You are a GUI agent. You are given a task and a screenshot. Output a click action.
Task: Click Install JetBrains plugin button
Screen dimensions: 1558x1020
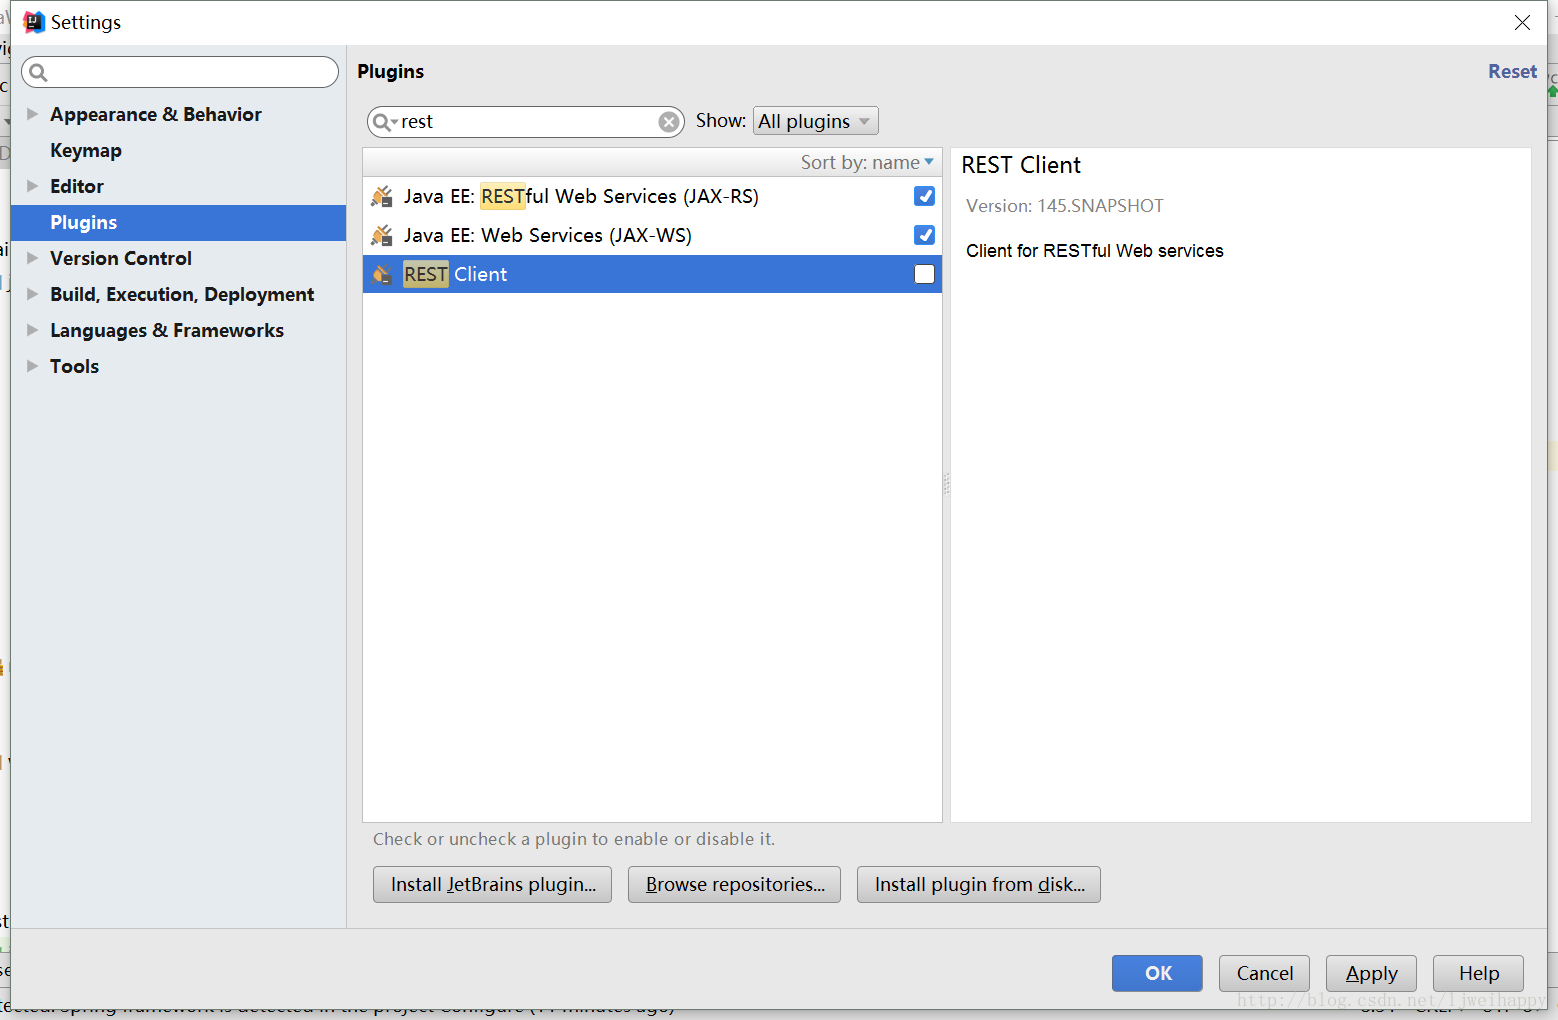tap(492, 884)
